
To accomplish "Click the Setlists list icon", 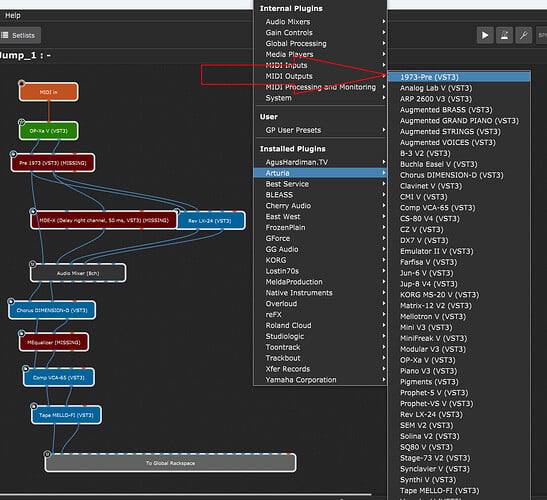I will (x=5, y=35).
